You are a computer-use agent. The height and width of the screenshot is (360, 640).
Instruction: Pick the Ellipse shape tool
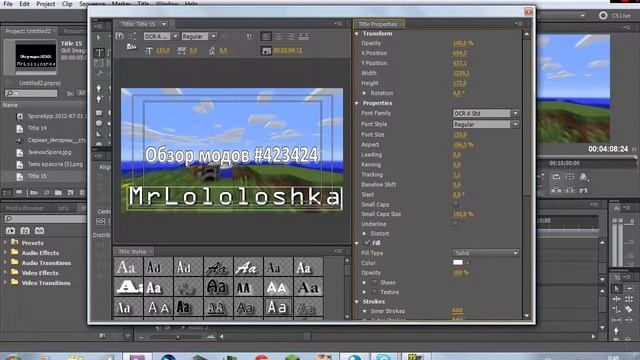pos(99,123)
